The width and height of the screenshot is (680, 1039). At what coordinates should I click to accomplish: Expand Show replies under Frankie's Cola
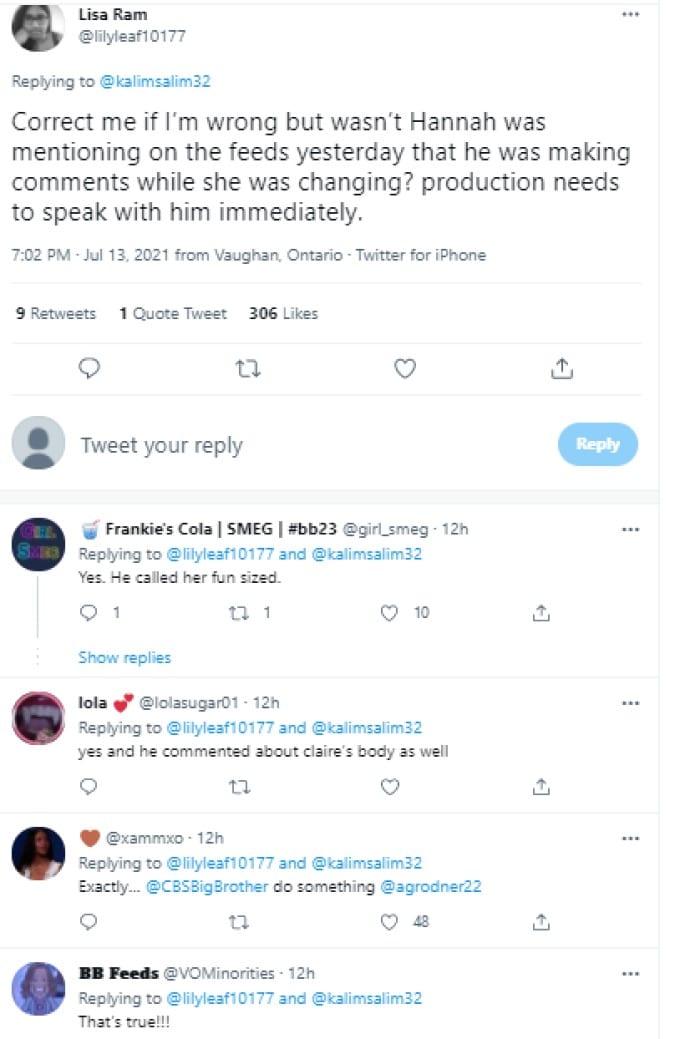pos(124,657)
